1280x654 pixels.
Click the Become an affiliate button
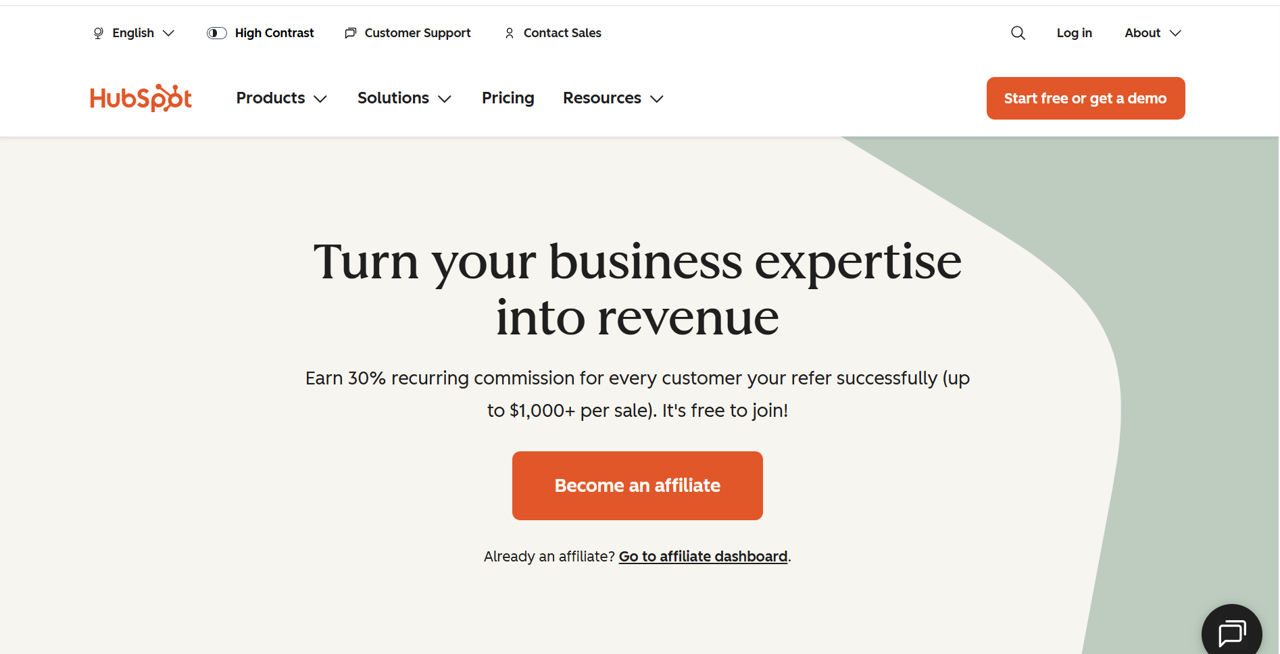[x=637, y=485]
